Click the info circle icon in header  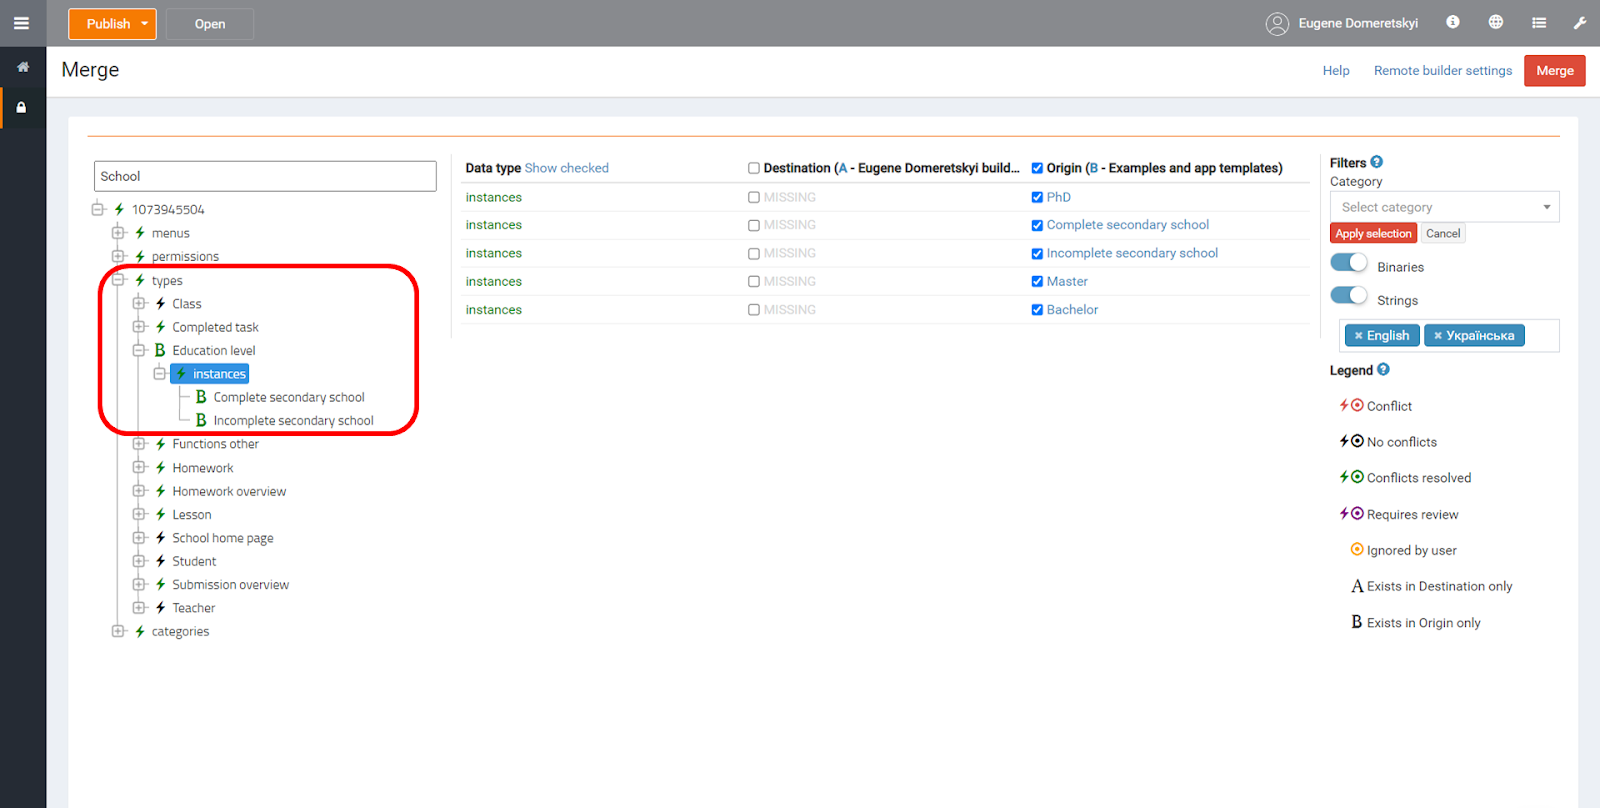tap(1453, 22)
